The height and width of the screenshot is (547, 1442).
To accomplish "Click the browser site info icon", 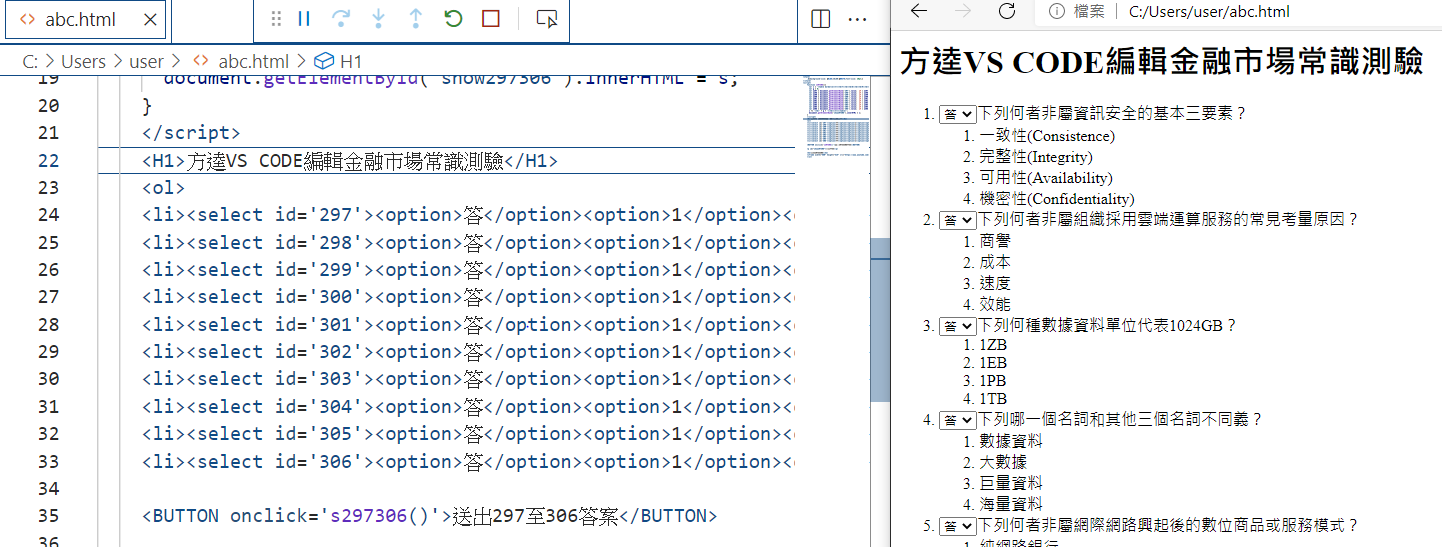I will (1056, 11).
